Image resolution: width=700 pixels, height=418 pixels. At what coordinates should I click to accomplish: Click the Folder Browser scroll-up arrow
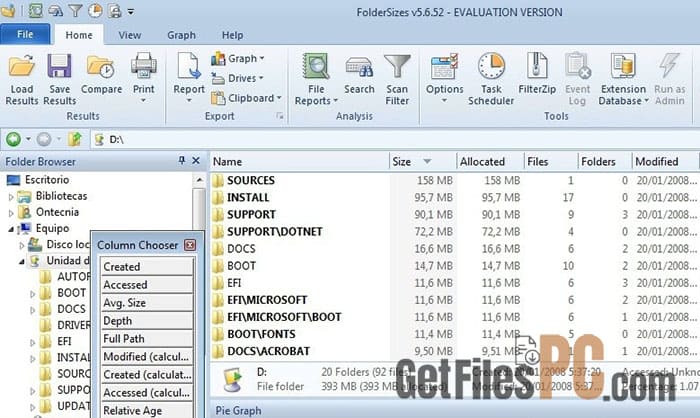coord(200,180)
